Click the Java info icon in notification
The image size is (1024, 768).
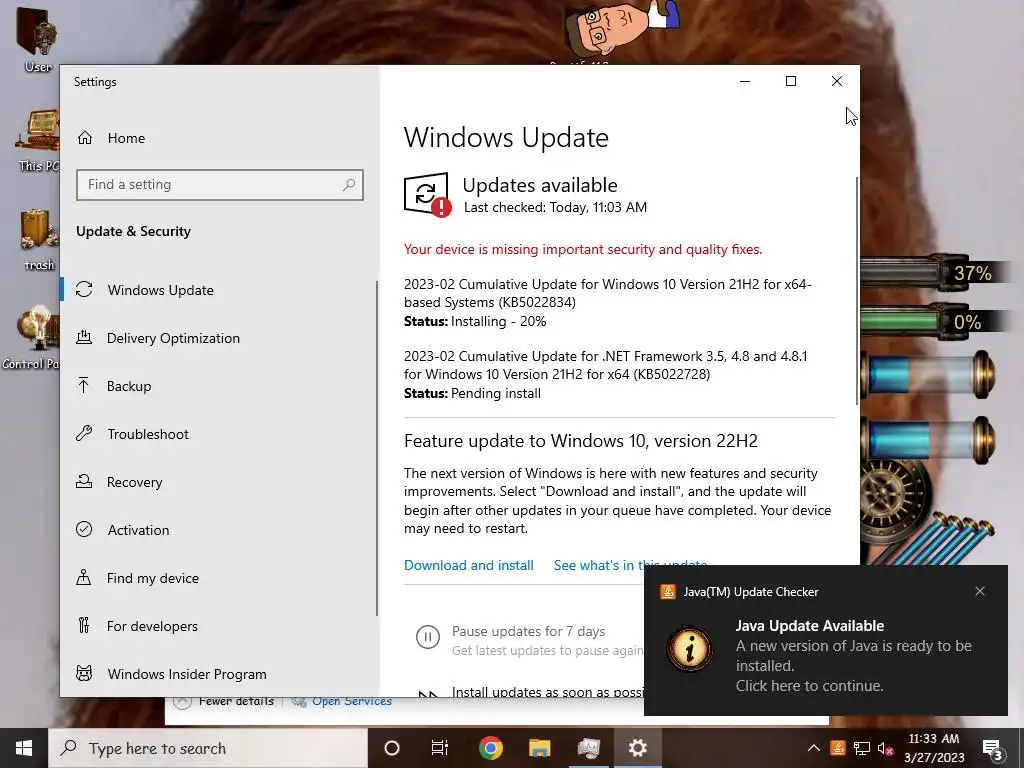690,649
